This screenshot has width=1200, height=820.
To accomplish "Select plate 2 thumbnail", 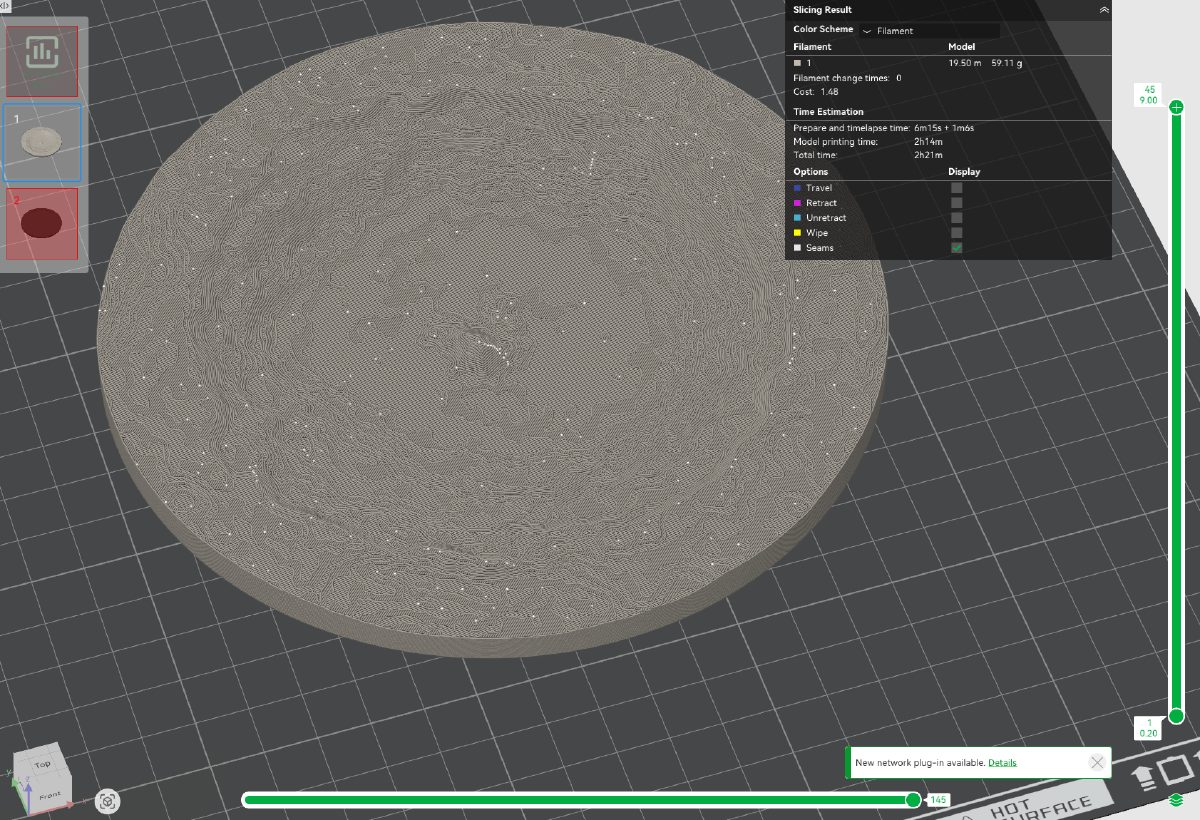I will [x=42, y=224].
